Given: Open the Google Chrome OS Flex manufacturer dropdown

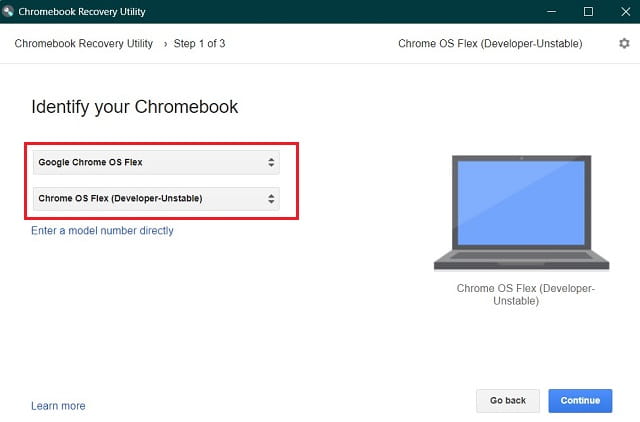Looking at the screenshot, I should [156, 162].
